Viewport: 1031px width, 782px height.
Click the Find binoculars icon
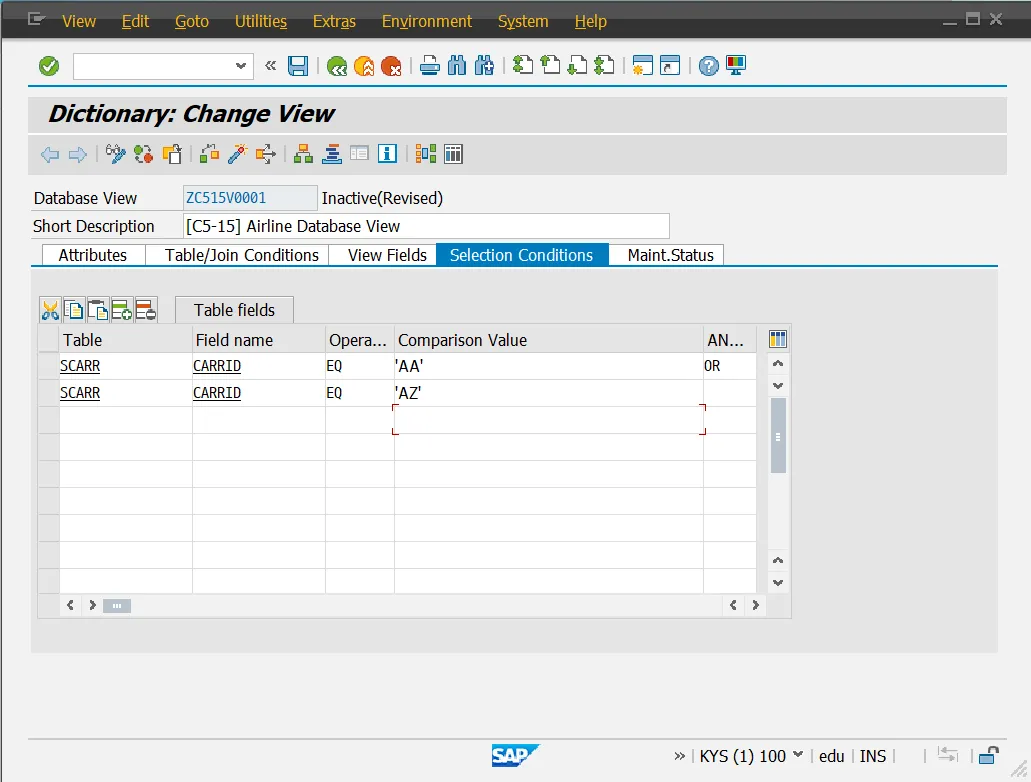[x=456, y=66]
